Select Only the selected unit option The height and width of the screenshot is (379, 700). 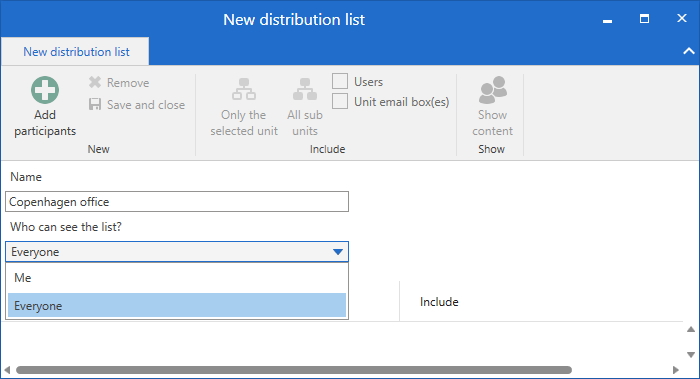point(244,107)
